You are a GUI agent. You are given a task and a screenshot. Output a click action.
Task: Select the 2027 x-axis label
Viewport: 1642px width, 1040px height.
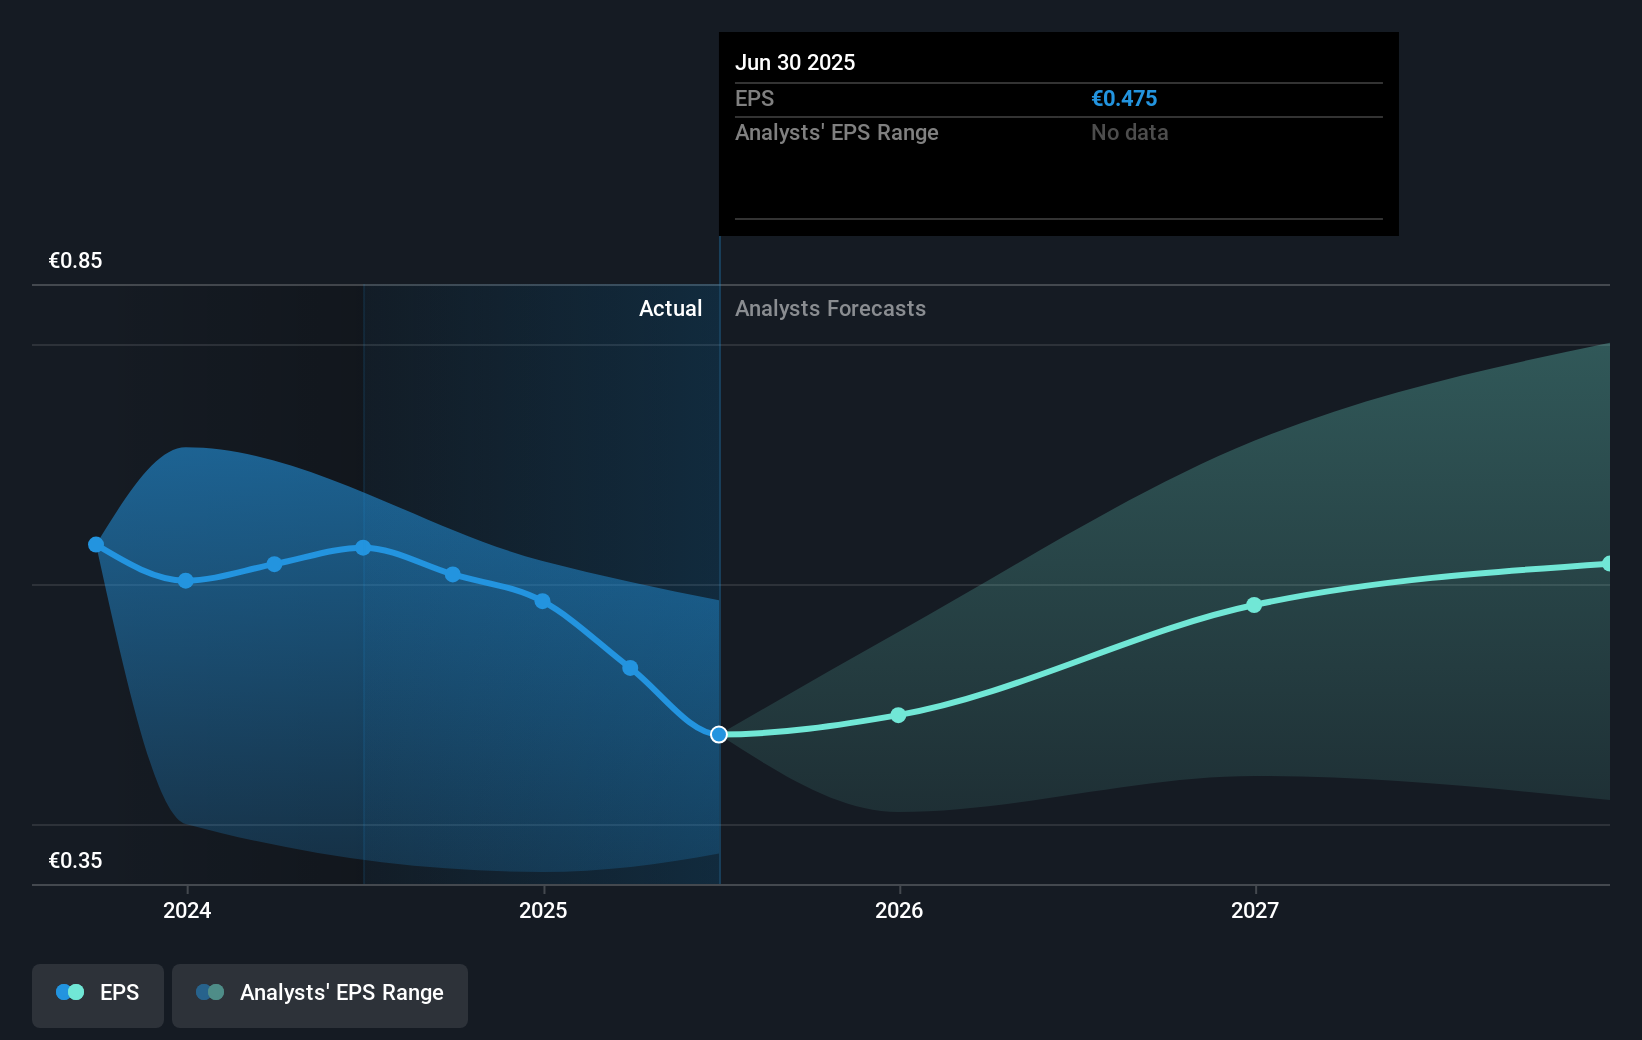click(x=1255, y=910)
